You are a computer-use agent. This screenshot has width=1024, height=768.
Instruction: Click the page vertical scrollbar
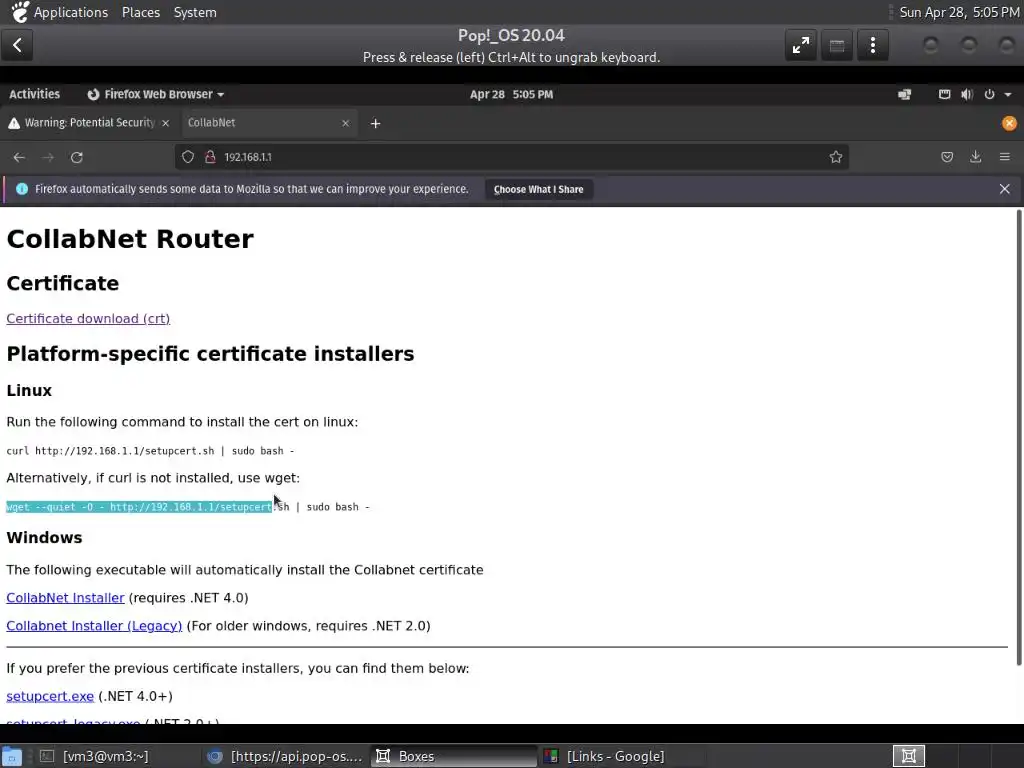(x=1018, y=438)
